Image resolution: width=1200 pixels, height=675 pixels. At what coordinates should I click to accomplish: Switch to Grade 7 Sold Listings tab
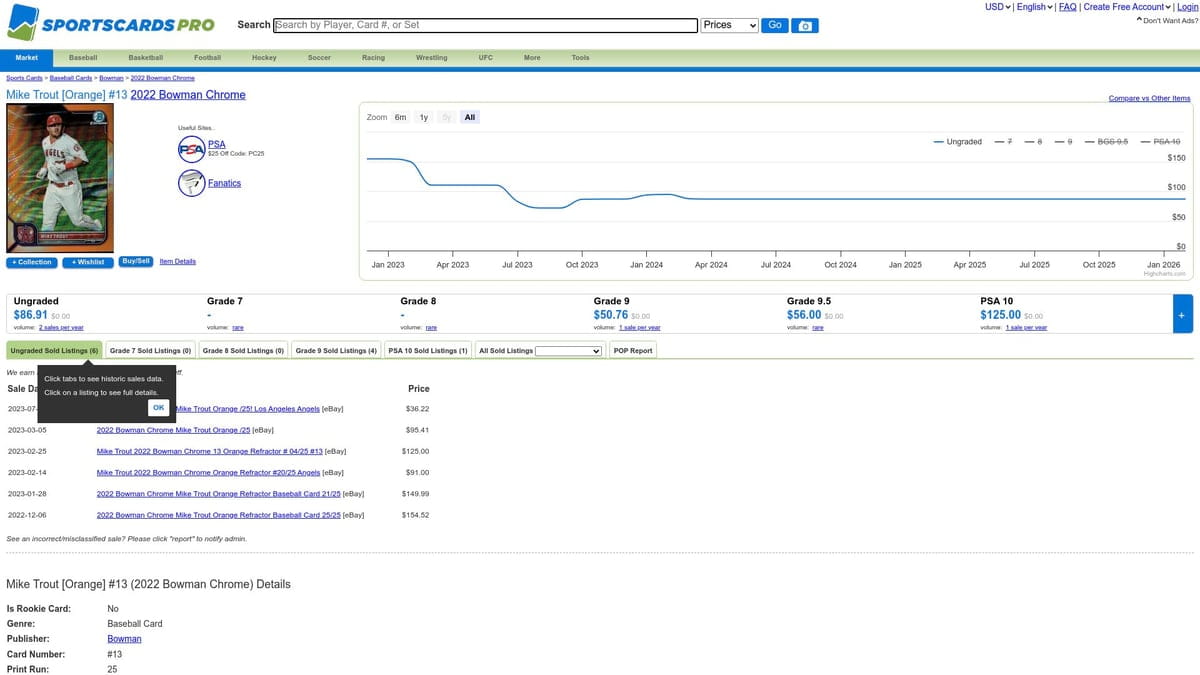tap(150, 351)
